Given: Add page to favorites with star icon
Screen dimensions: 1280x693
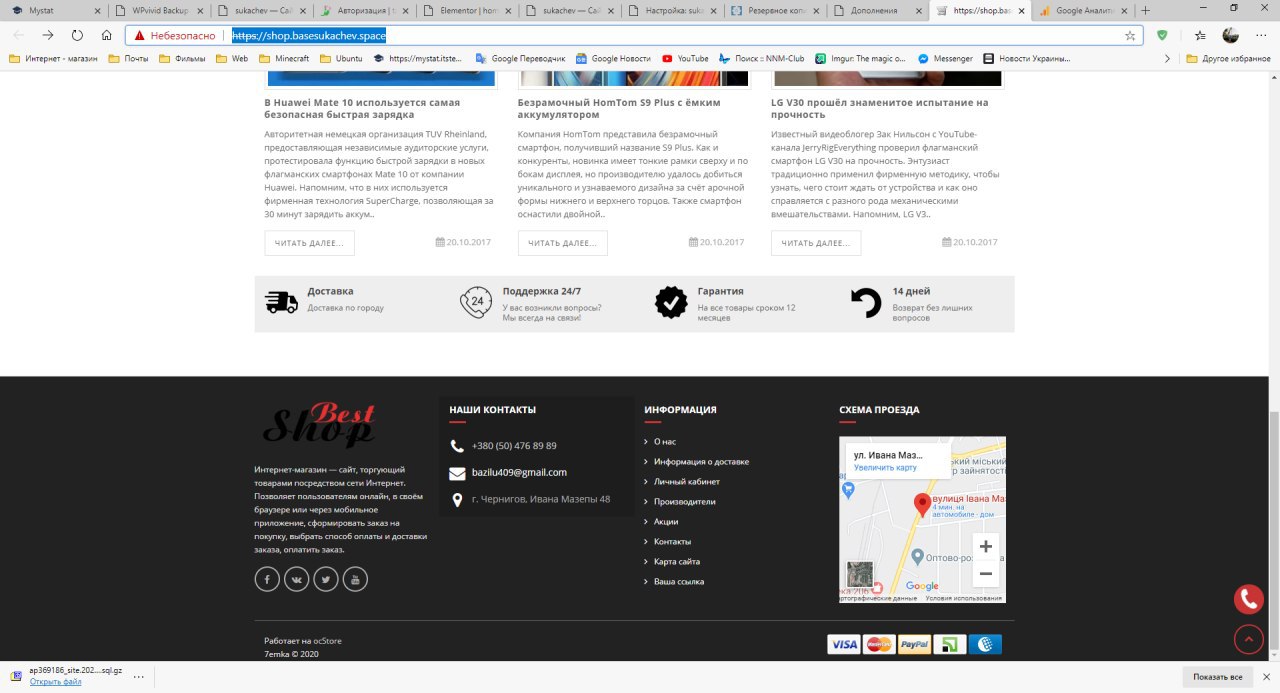Looking at the screenshot, I should pyautogui.click(x=1130, y=35).
